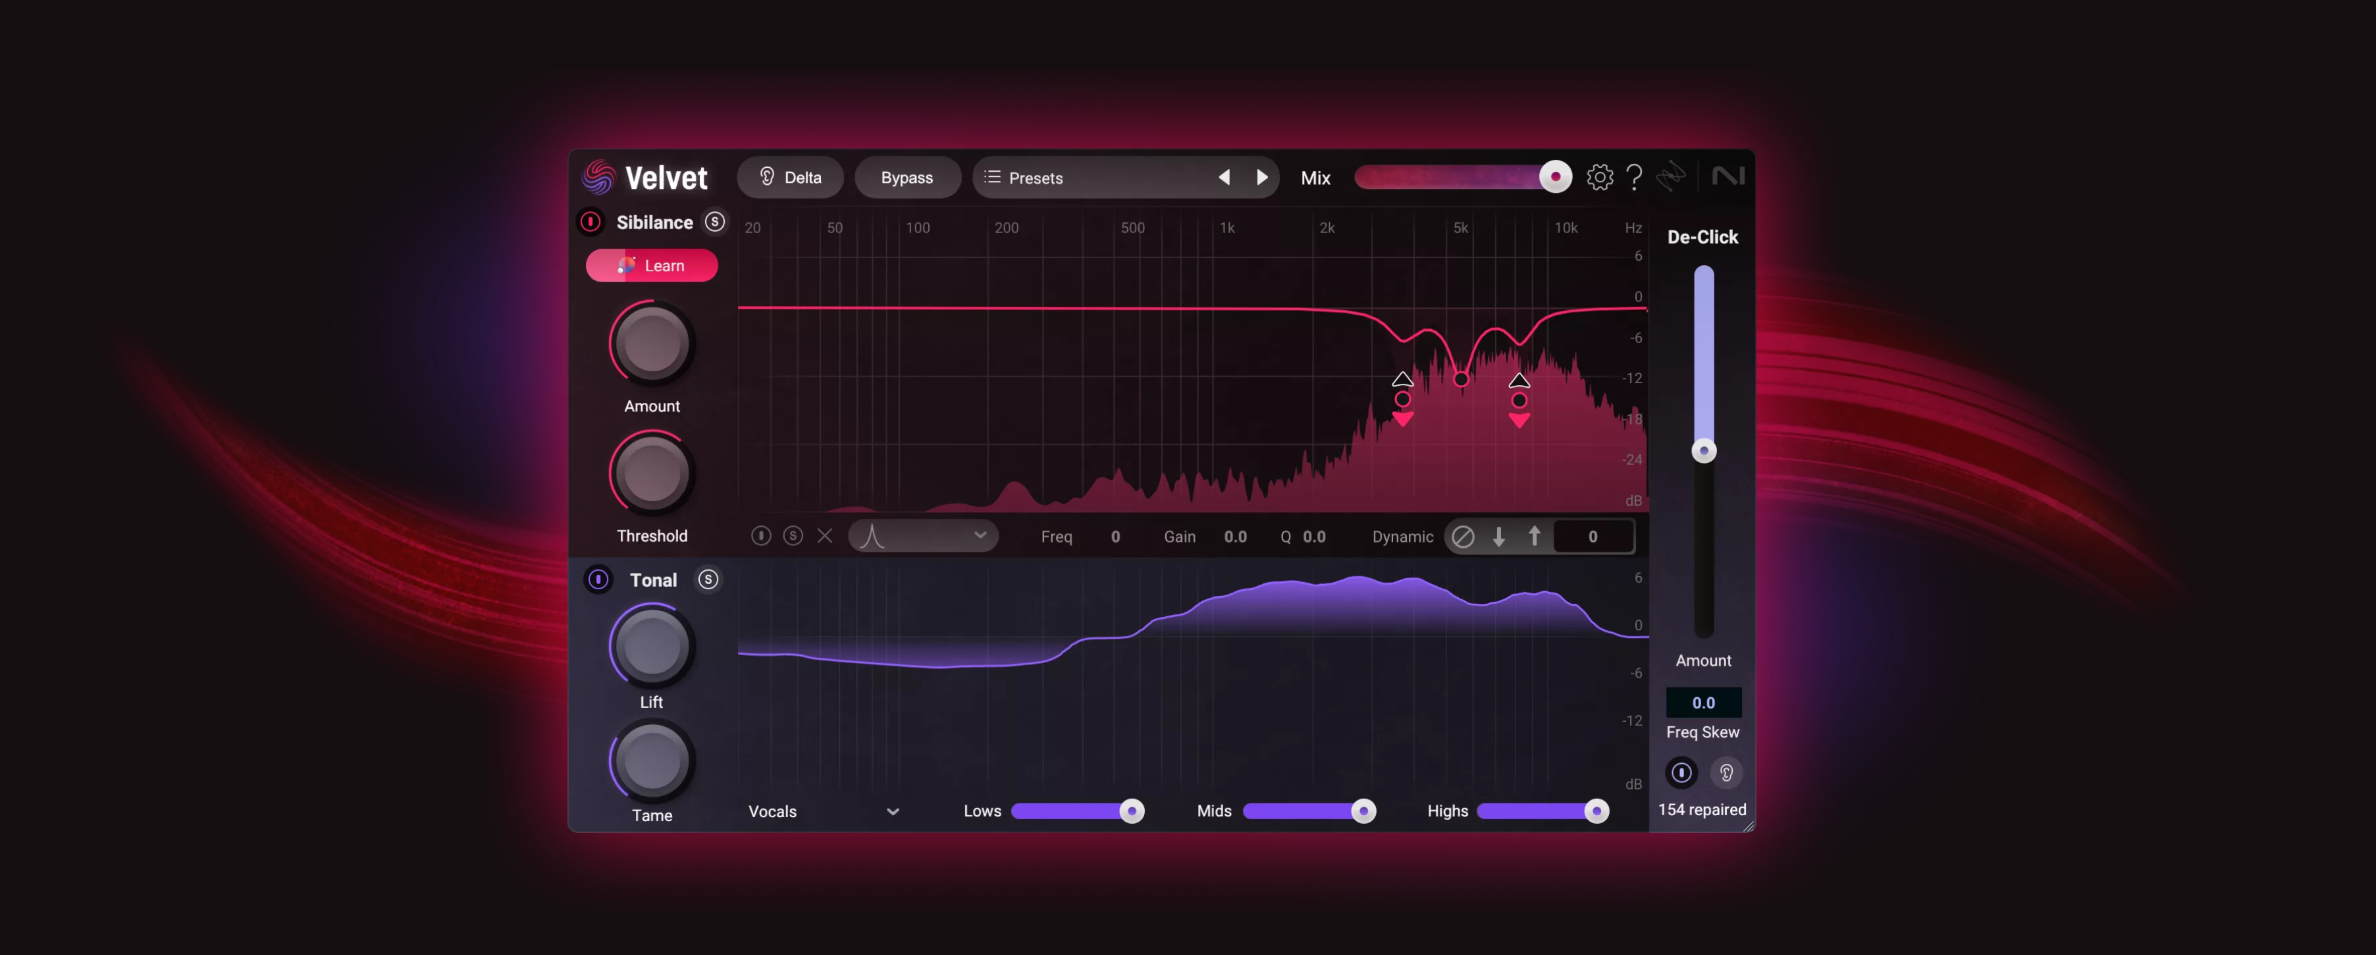Screen dimensions: 2376x955
Task: Click the Native Instruments logo icon
Action: coord(1728,176)
